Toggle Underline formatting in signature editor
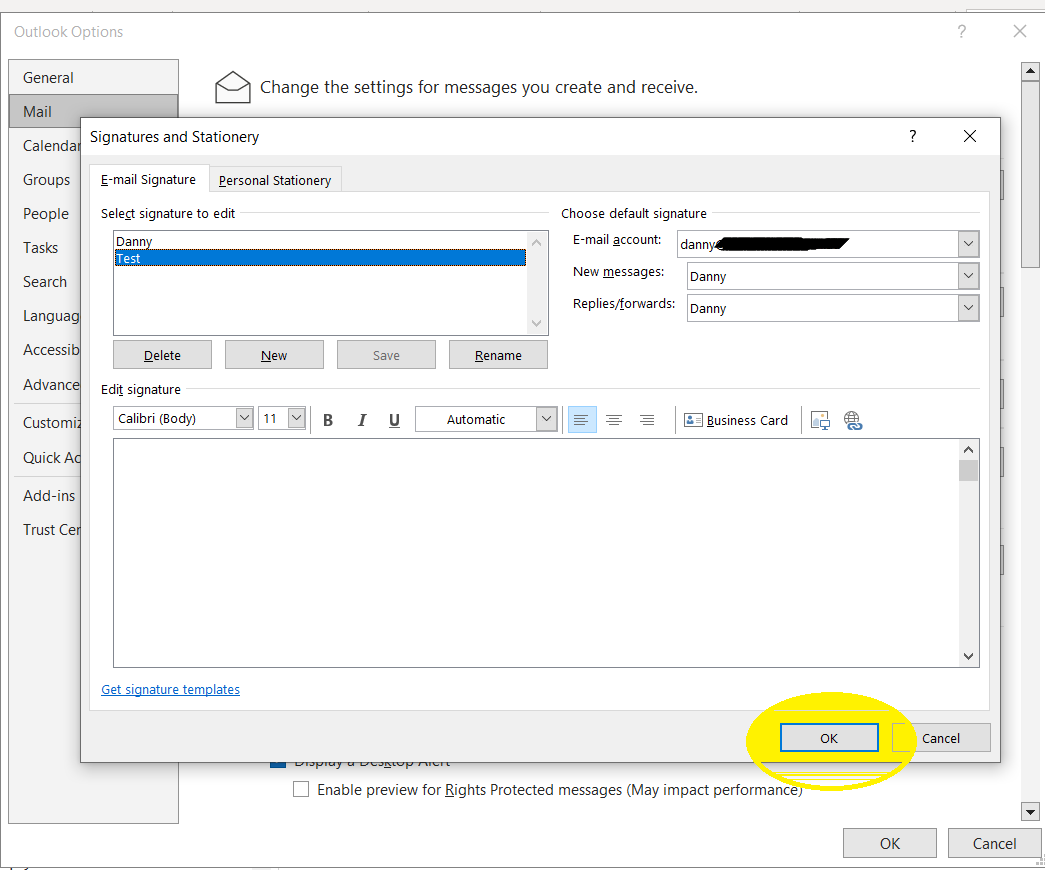This screenshot has height=870, width=1045. (x=395, y=420)
